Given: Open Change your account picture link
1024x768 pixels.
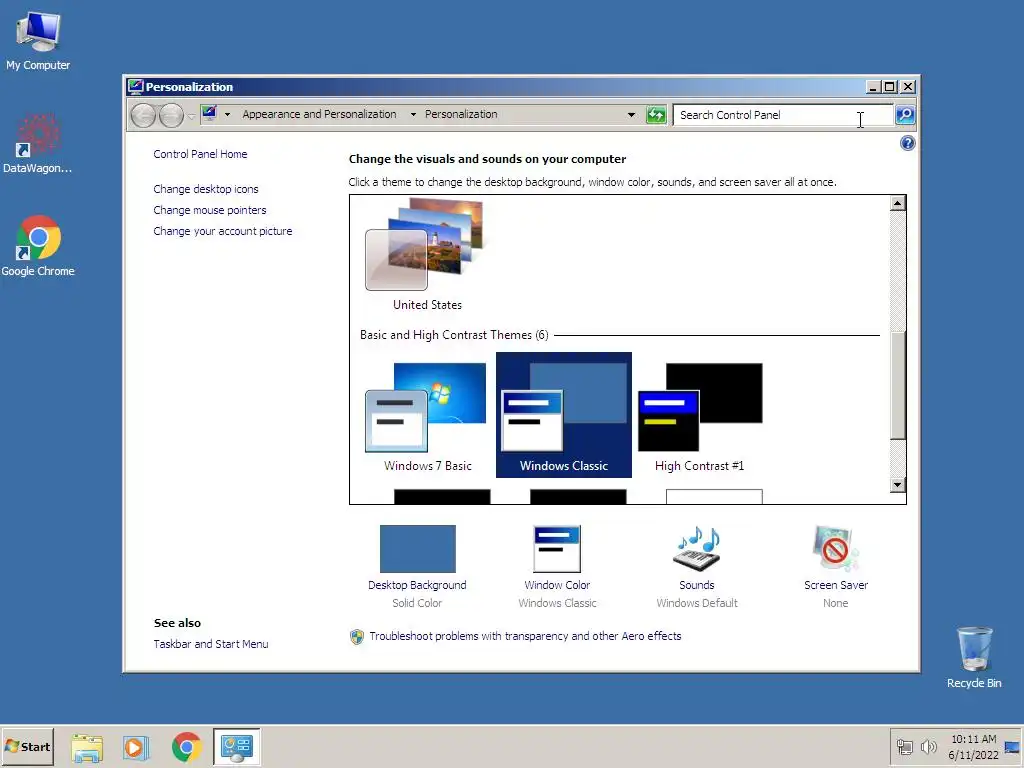Looking at the screenshot, I should (x=223, y=231).
